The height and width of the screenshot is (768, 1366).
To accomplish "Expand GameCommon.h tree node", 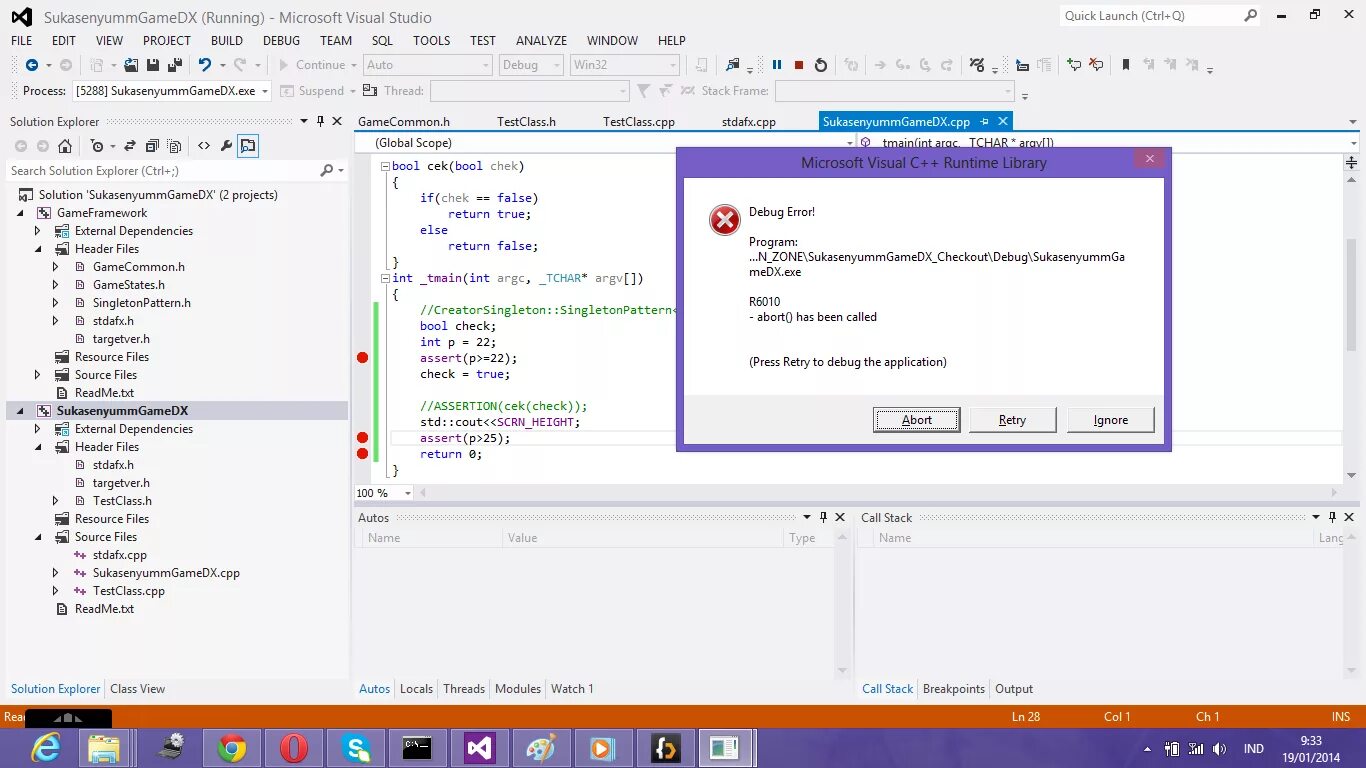I will click(56, 267).
